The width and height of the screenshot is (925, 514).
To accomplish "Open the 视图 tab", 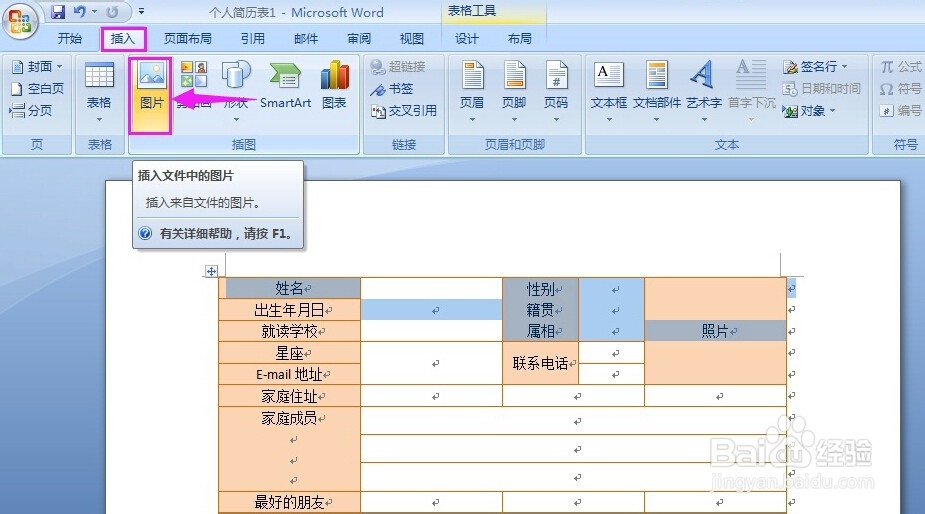I will [x=412, y=38].
